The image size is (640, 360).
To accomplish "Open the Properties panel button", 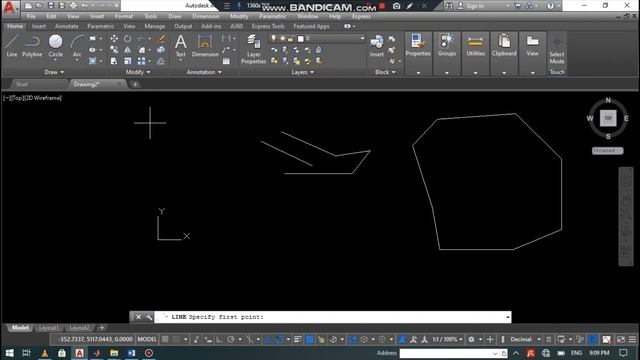I will 418,54.
